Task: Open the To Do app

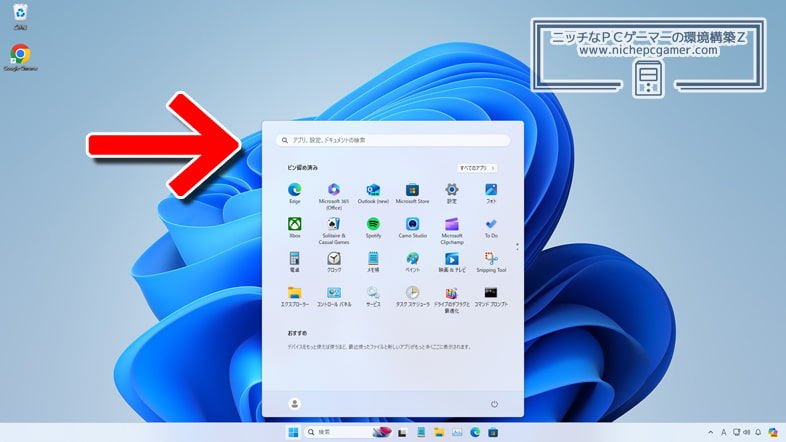Action: 491,228
